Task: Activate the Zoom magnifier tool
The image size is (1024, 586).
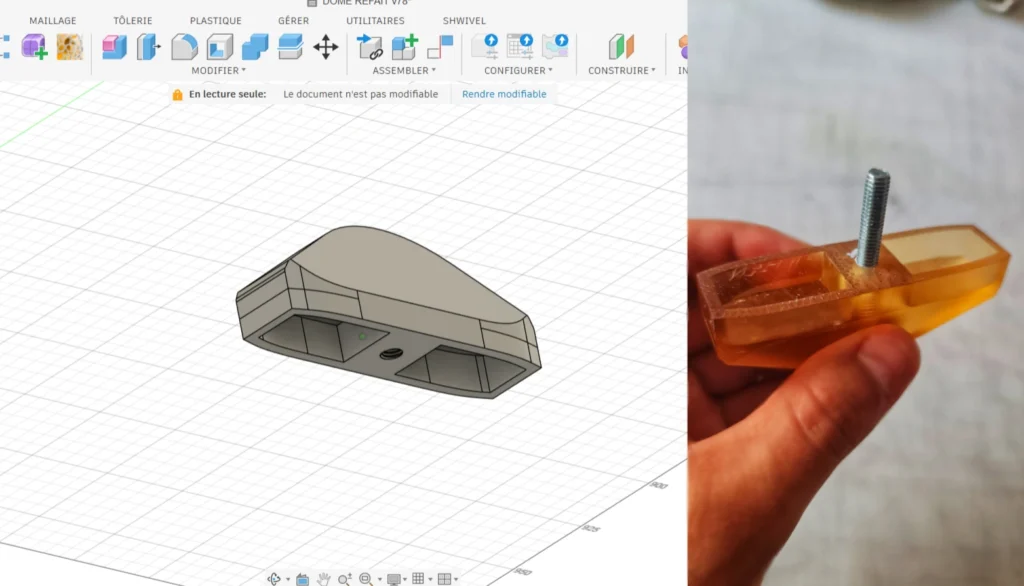Action: click(345, 579)
